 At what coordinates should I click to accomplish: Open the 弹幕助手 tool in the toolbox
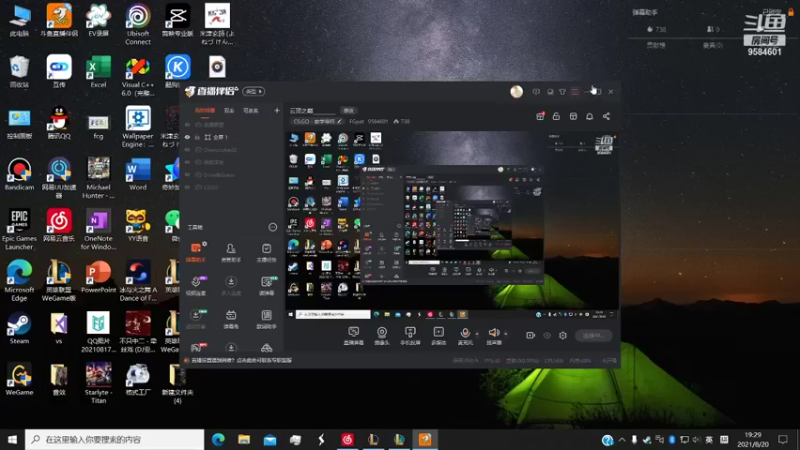tap(196, 253)
